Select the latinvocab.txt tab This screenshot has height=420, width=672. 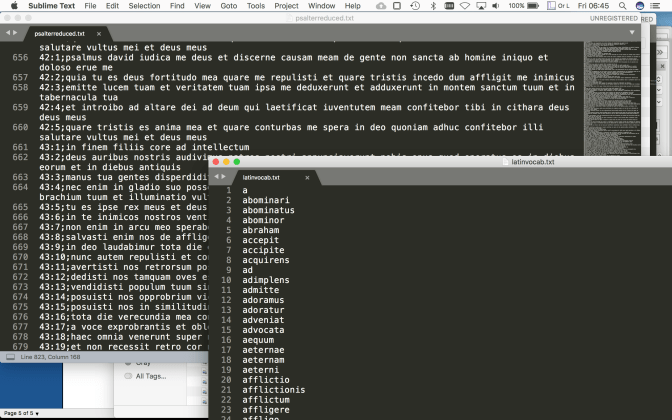pos(265,177)
